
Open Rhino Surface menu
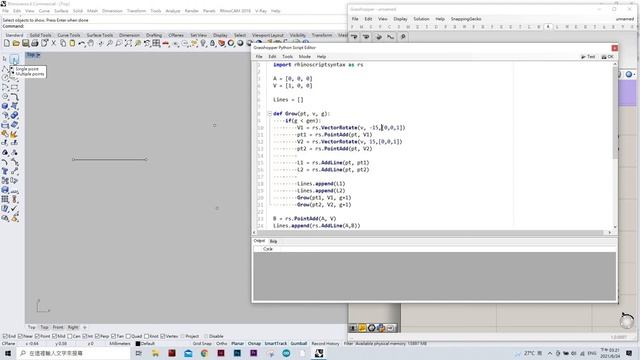(x=61, y=11)
